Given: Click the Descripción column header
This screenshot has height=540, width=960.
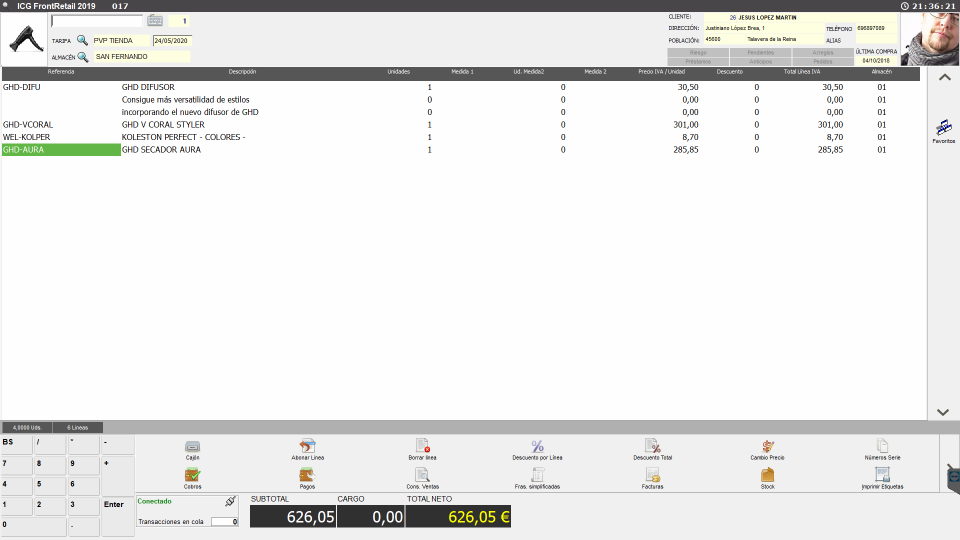Looking at the screenshot, I should 242,72.
